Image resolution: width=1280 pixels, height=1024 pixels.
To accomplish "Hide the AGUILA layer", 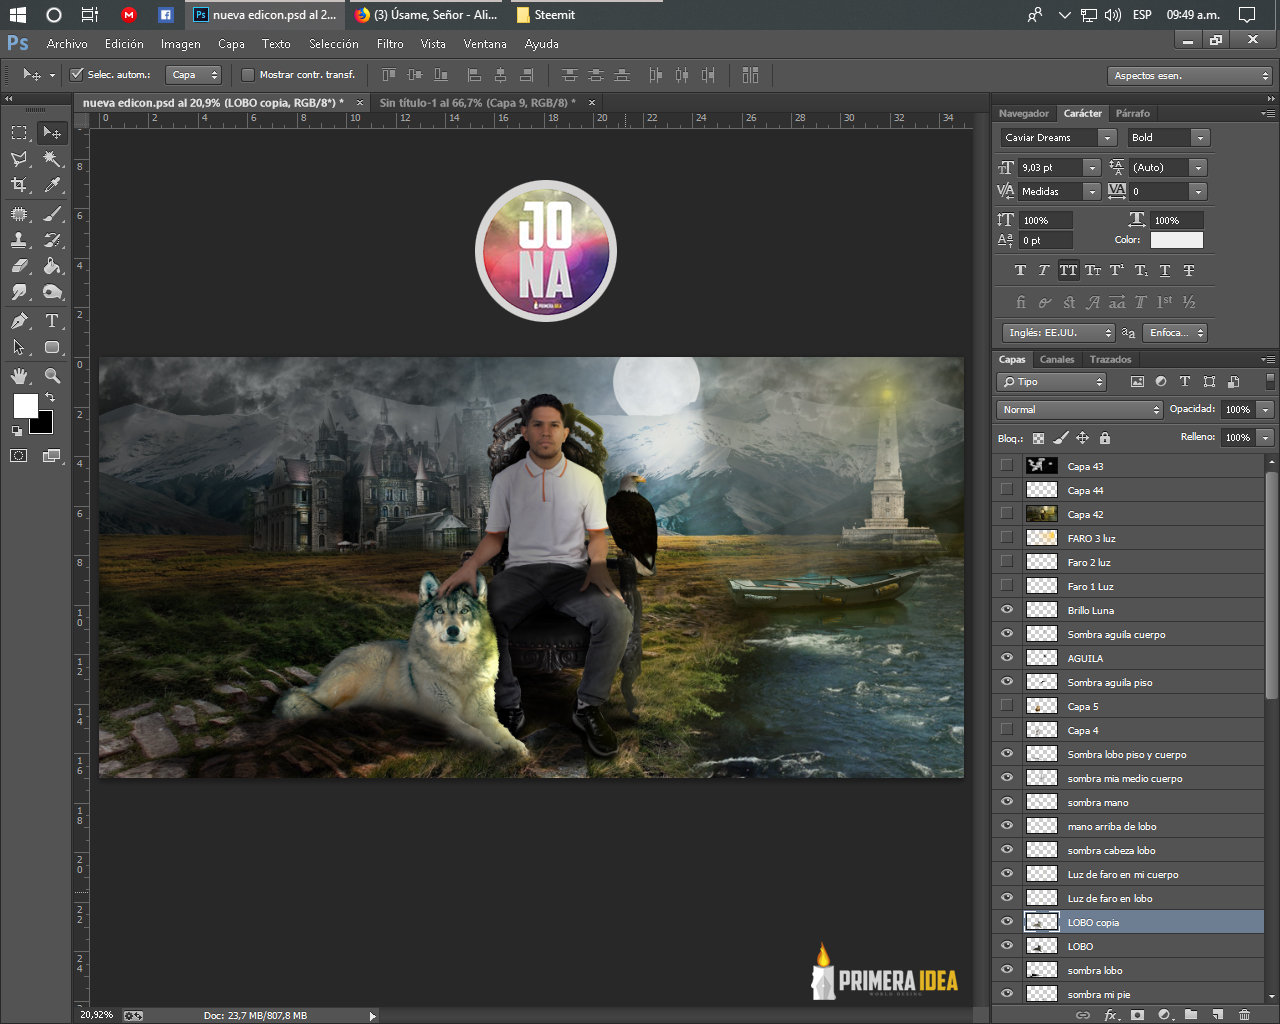I will click(x=1007, y=658).
